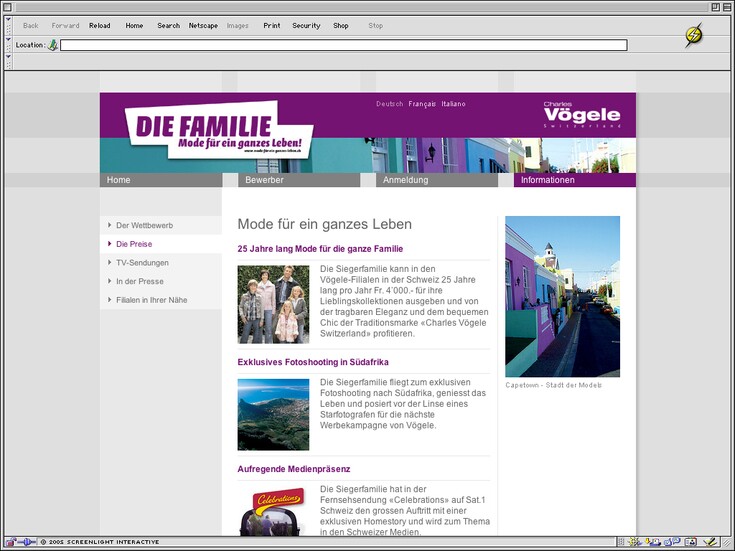The width and height of the screenshot is (735, 551).
Task: Select Die Preise in the sidebar
Action: tap(161, 244)
